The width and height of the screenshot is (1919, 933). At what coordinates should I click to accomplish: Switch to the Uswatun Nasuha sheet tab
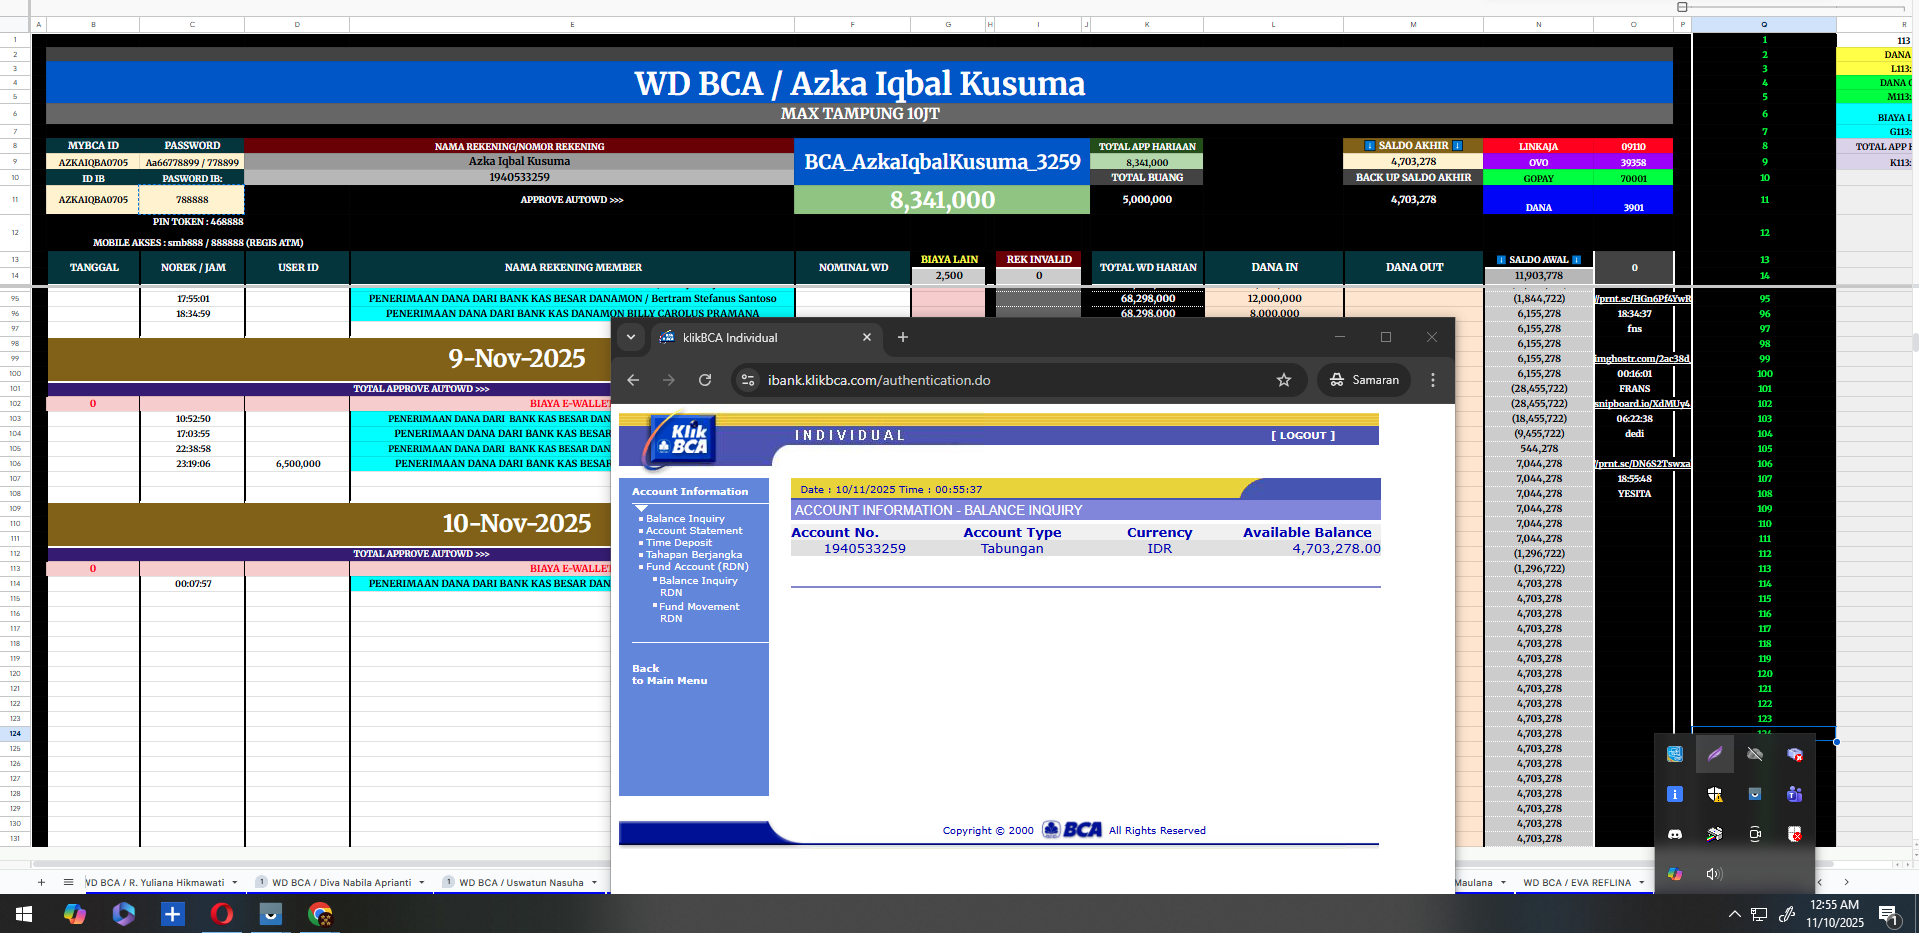tap(521, 883)
